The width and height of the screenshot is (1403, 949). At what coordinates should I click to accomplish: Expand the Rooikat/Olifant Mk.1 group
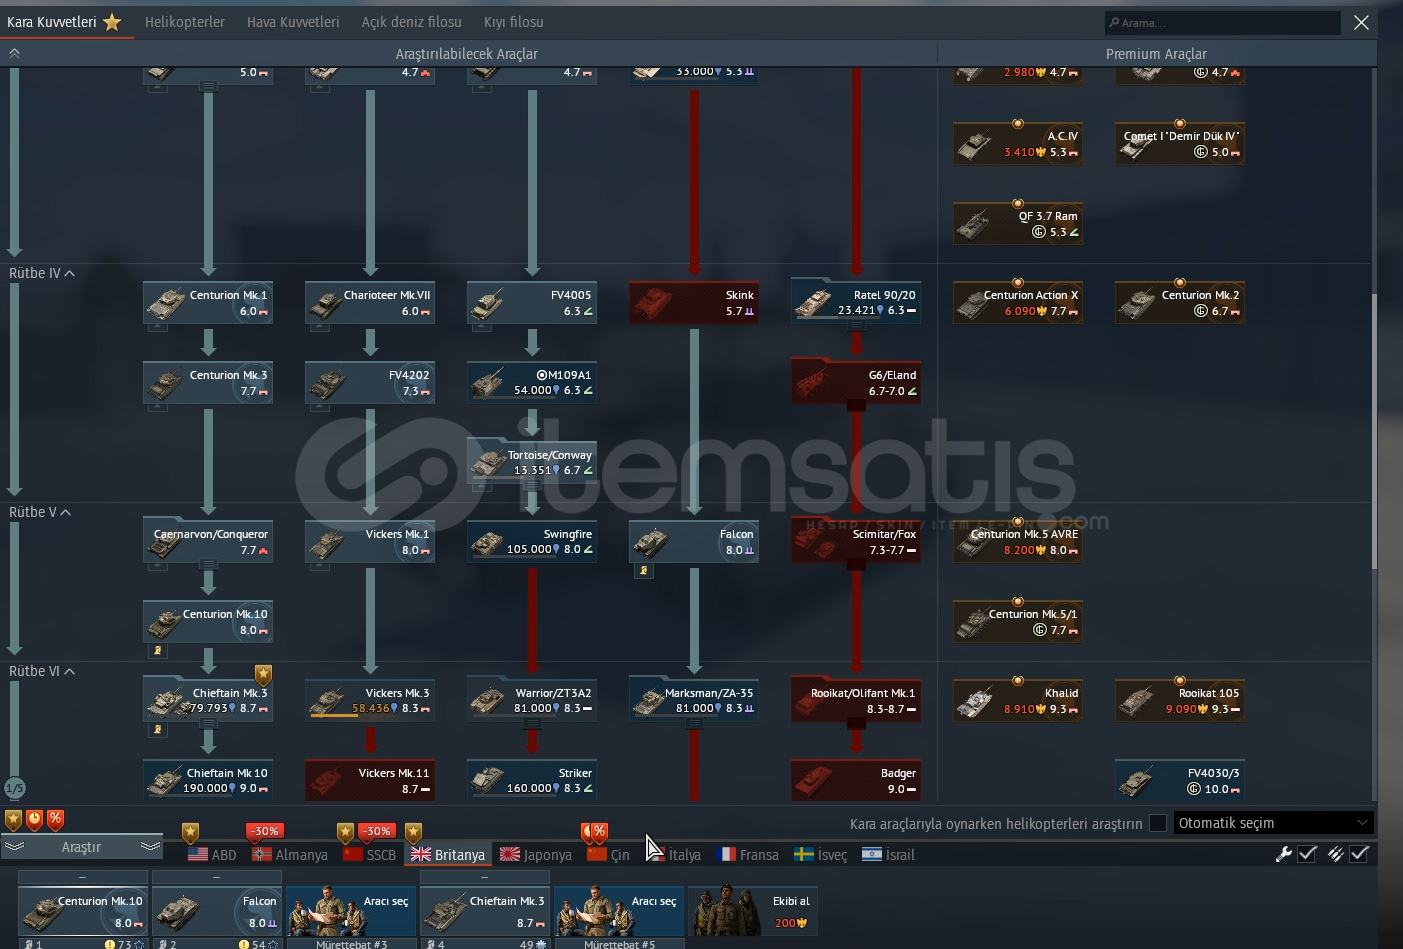[x=856, y=700]
